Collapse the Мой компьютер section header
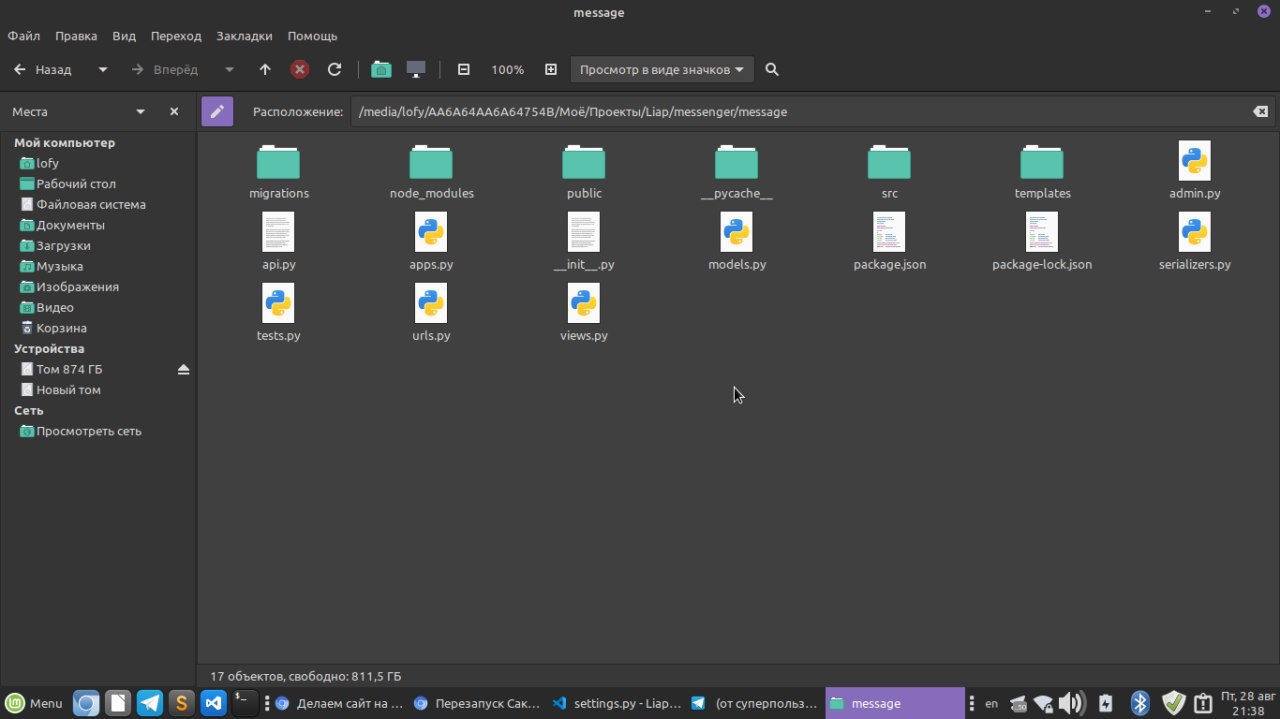The height and width of the screenshot is (719, 1280). pos(64,143)
